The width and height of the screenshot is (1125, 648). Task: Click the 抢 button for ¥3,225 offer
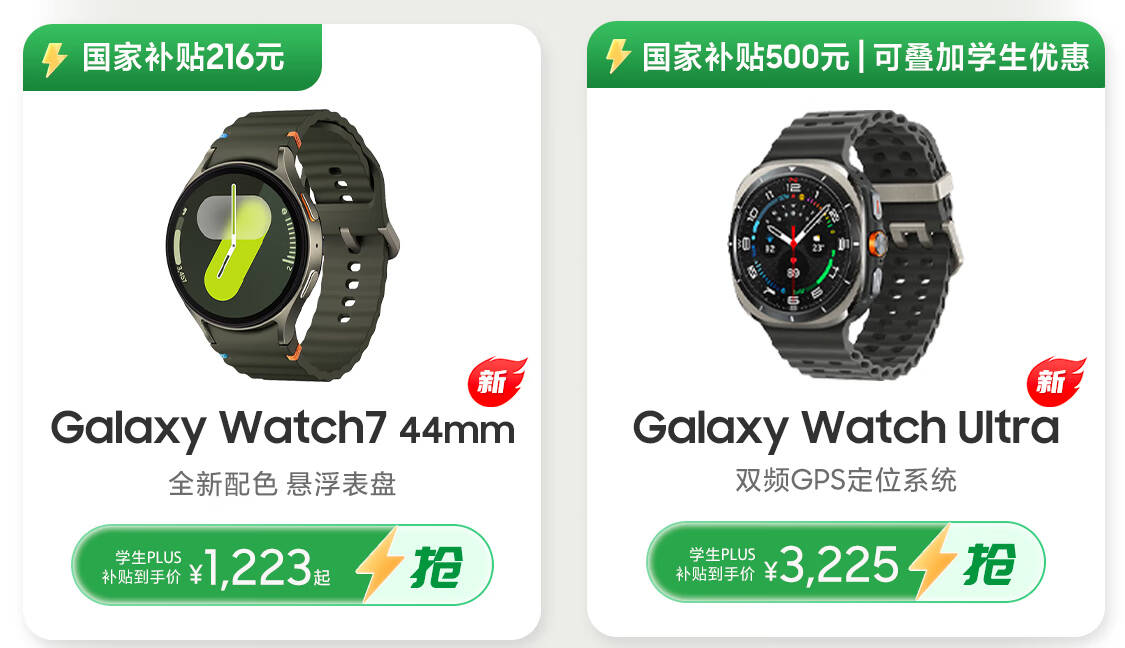989,564
